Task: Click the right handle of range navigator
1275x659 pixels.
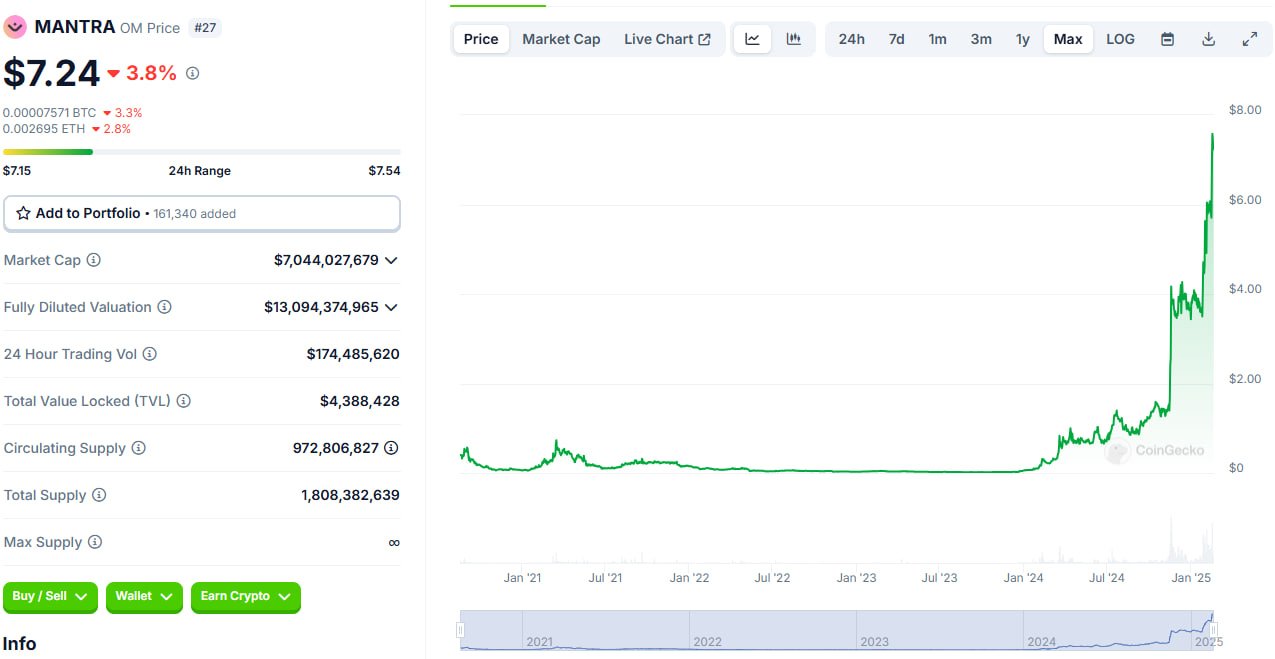Action: click(x=1214, y=629)
